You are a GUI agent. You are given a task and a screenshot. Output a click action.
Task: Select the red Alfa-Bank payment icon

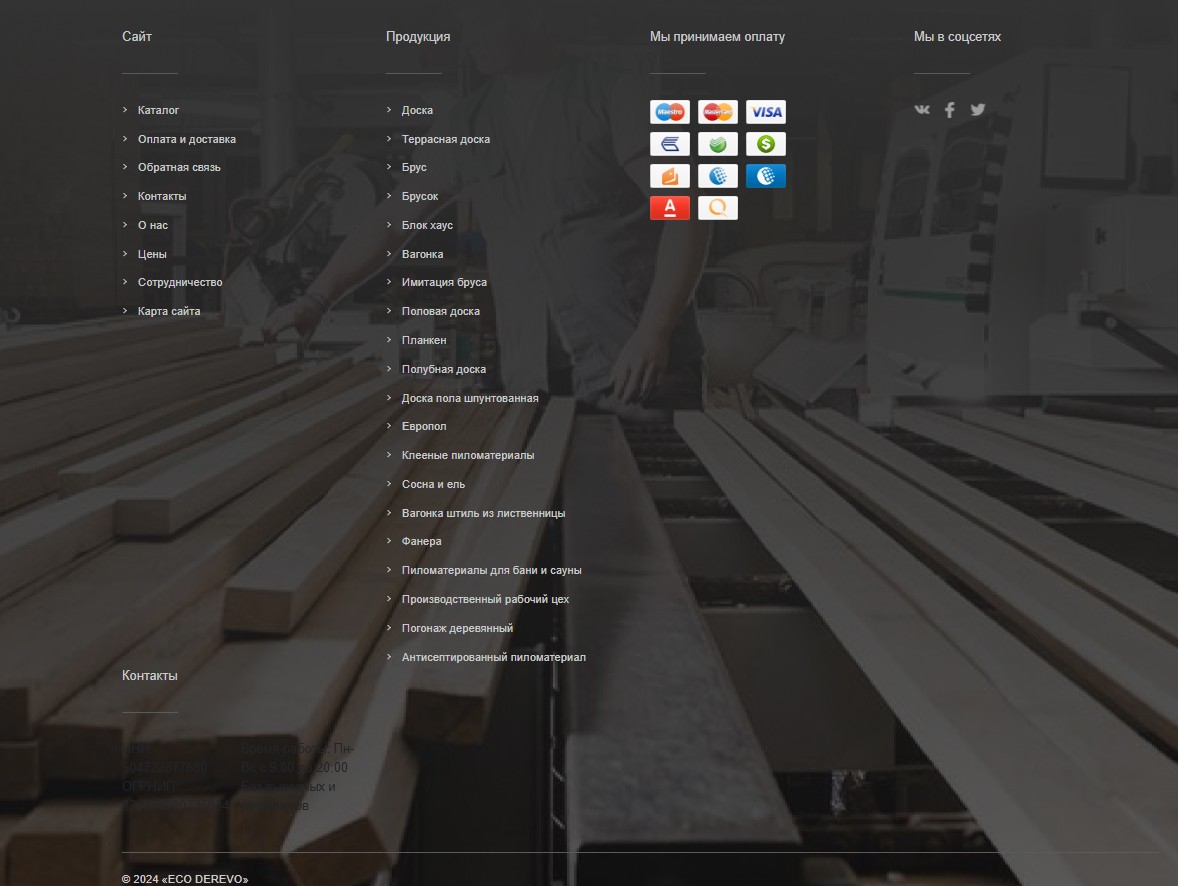(x=669, y=208)
